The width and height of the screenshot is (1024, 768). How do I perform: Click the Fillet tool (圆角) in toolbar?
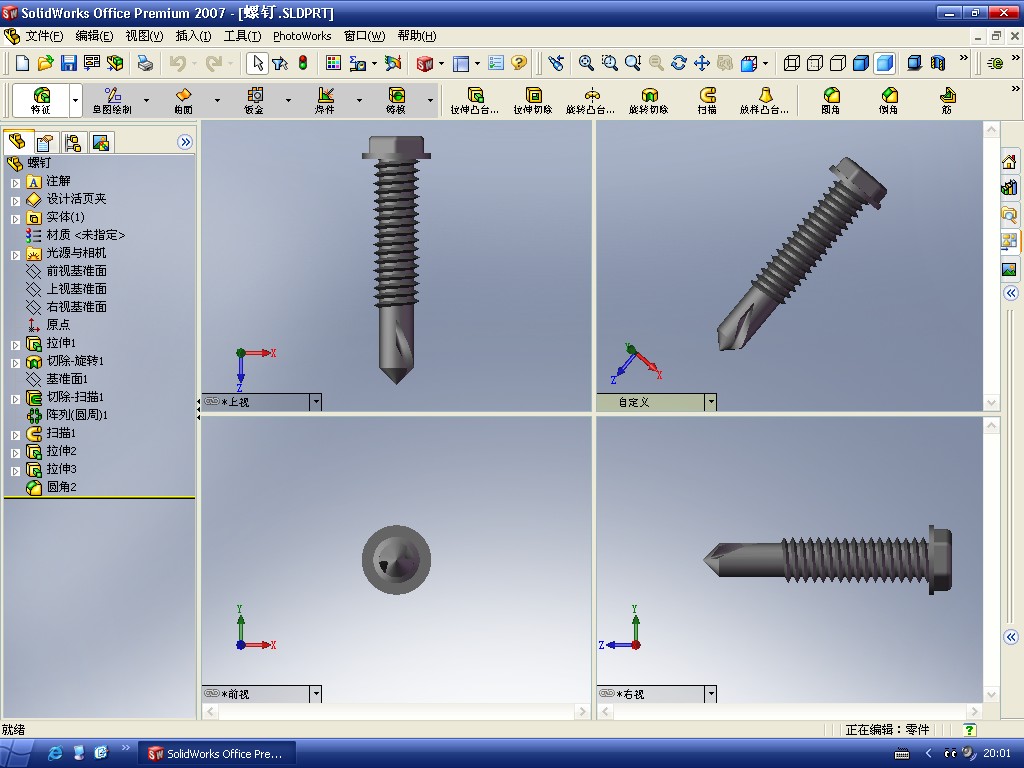(831, 101)
